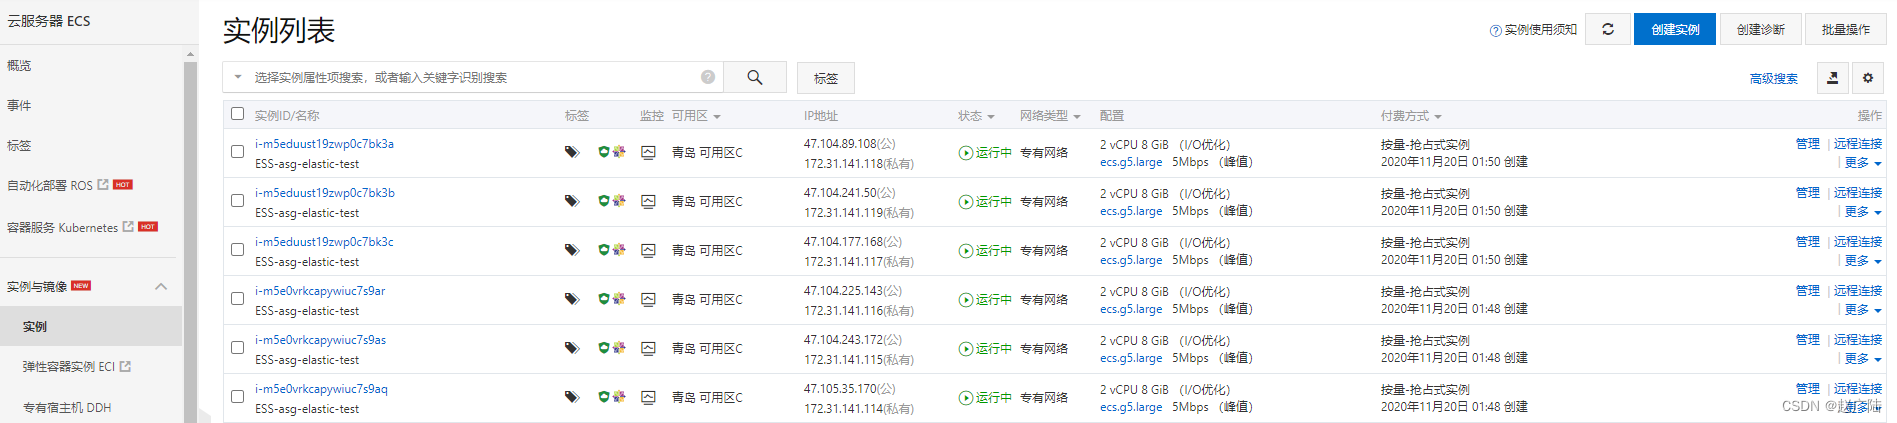1897x423 pixels.
Task: Open 专有宿主机 DDH in the sidebar
Action: click(x=67, y=408)
